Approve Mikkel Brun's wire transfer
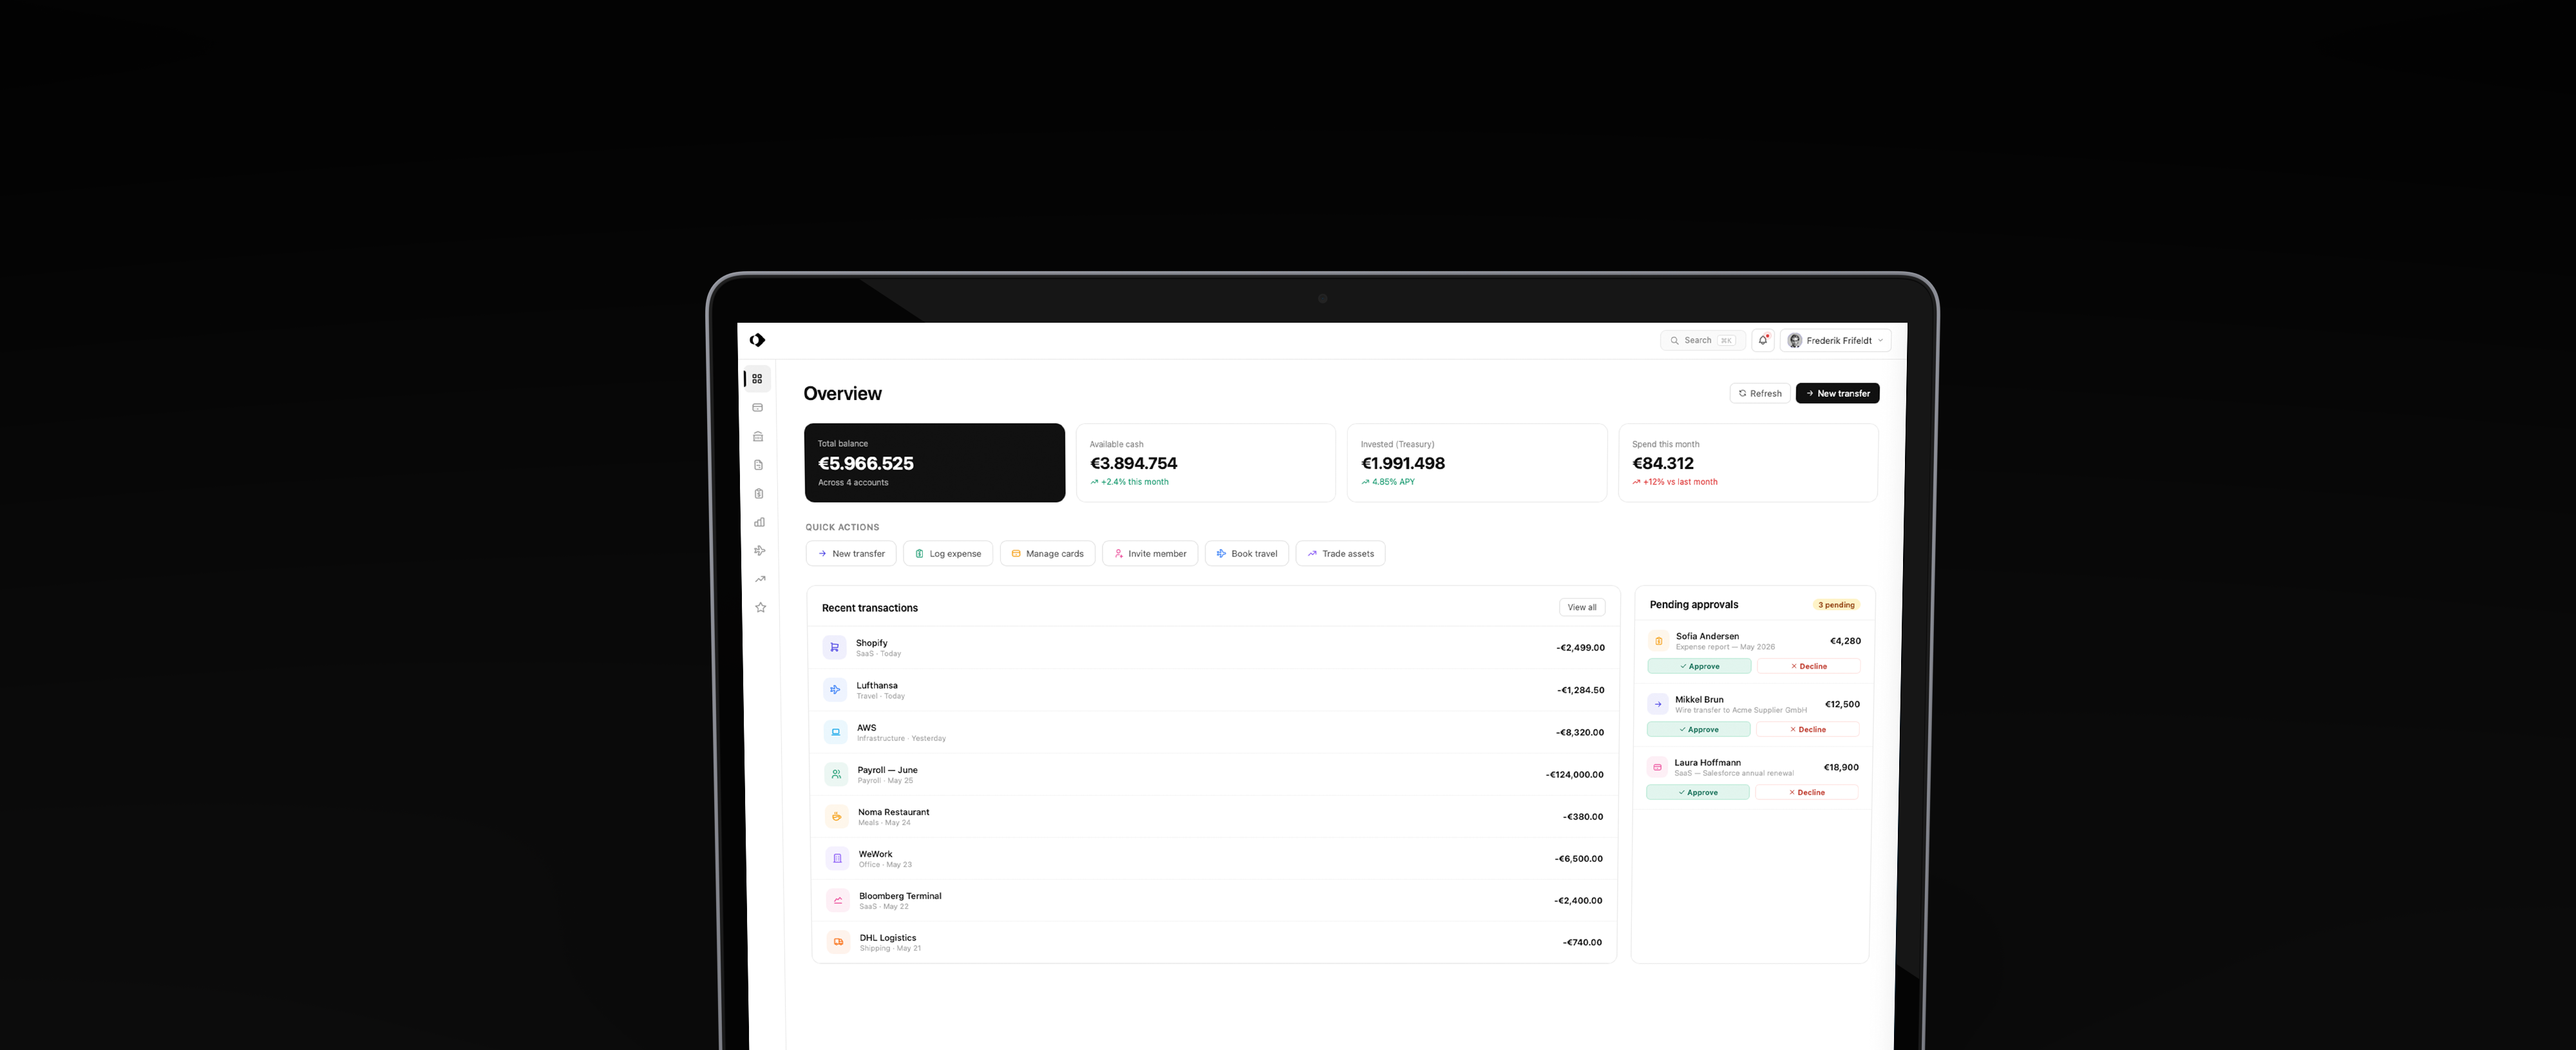Screen dimensions: 2576x1050 point(1698,730)
